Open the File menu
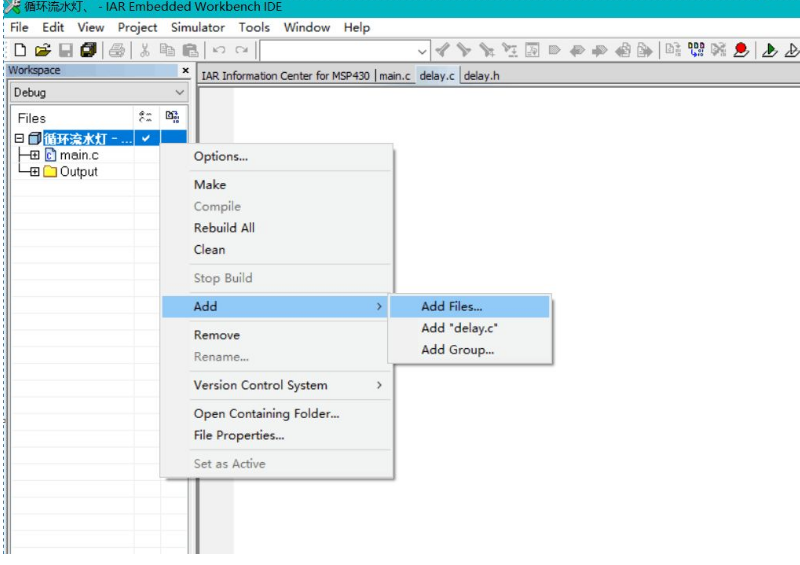The image size is (800, 565). point(19,27)
